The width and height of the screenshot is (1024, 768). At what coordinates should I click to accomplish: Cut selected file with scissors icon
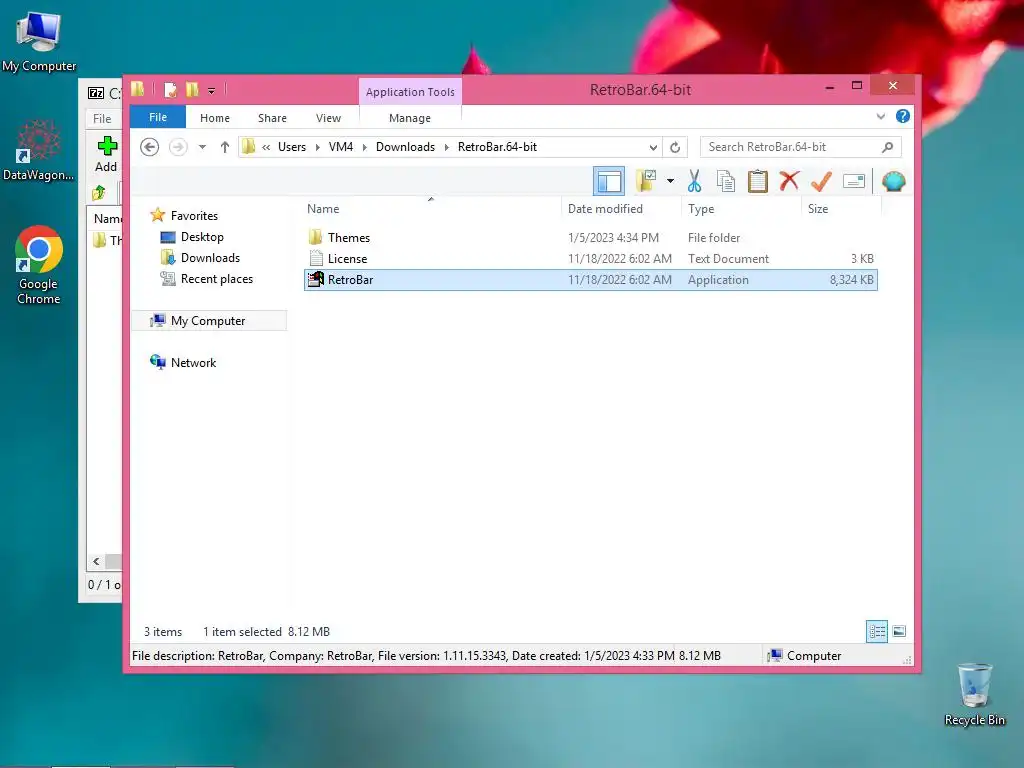point(694,181)
